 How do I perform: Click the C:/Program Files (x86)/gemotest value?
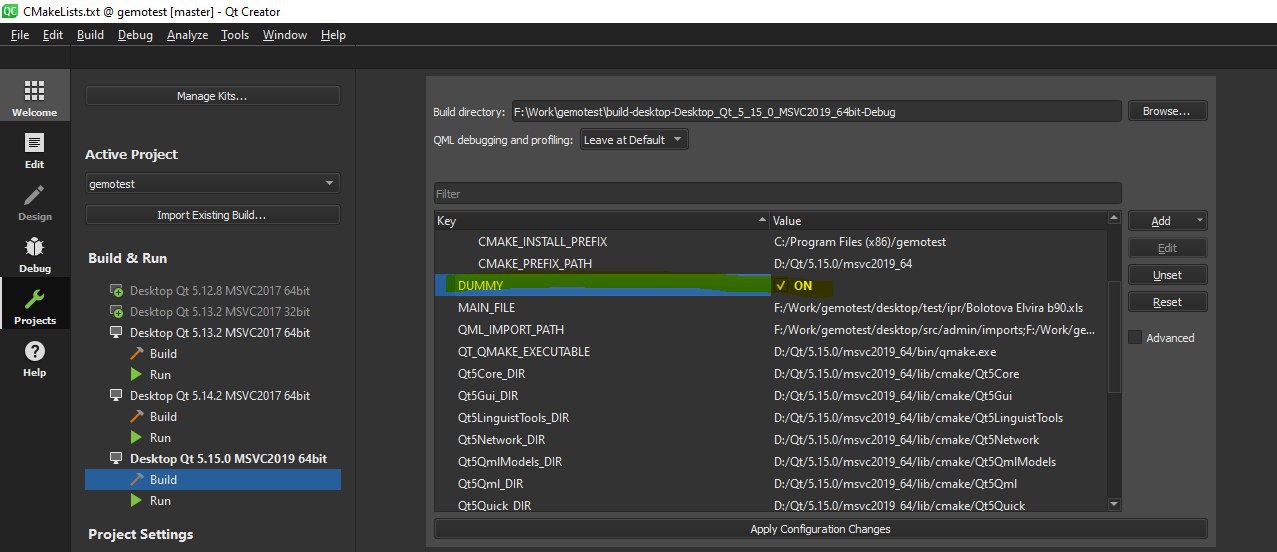(860, 242)
